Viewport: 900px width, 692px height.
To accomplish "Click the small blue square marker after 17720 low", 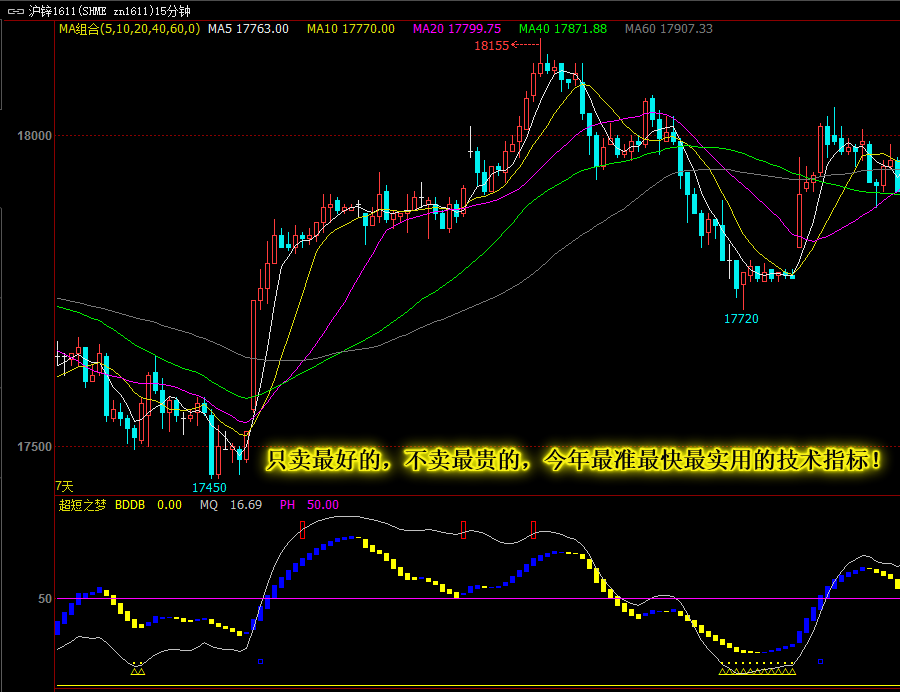I will pyautogui.click(x=820, y=662).
